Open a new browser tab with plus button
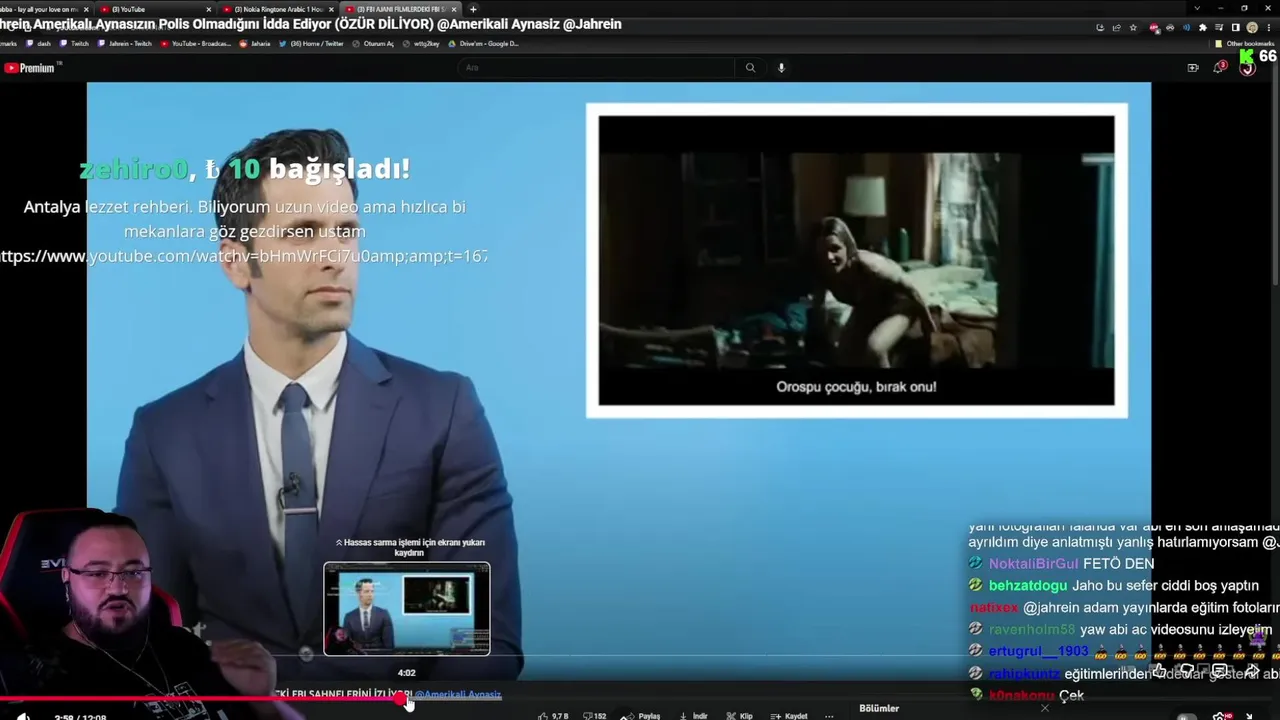Screen dimensions: 1280x720 coord(473,9)
